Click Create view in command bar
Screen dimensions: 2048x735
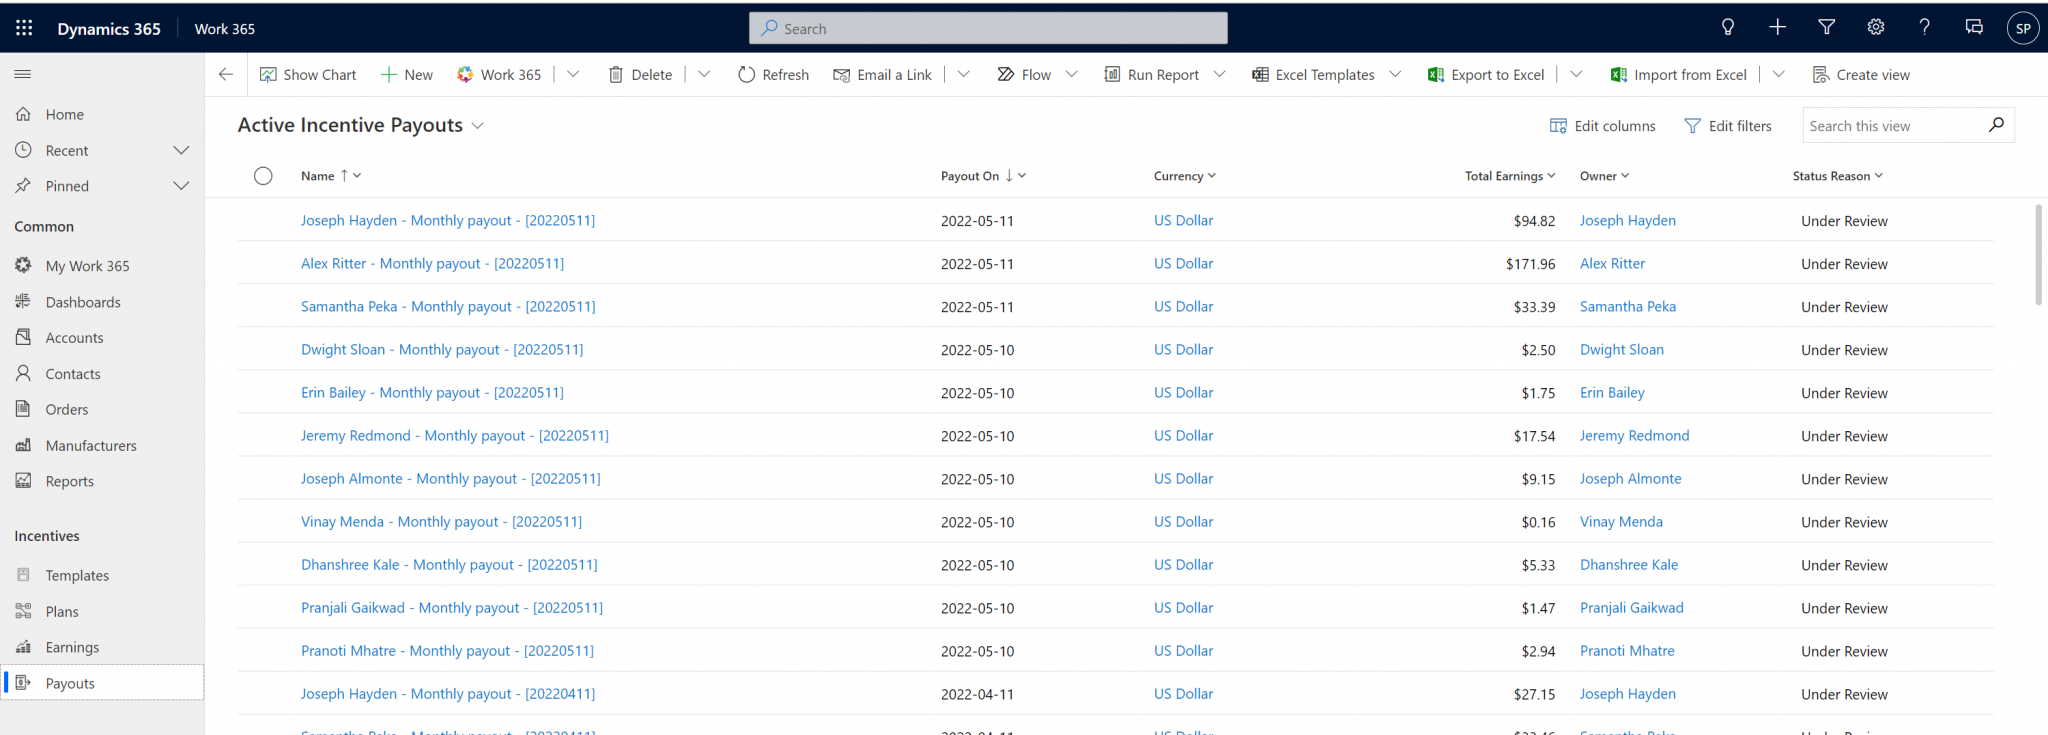click(x=1861, y=75)
